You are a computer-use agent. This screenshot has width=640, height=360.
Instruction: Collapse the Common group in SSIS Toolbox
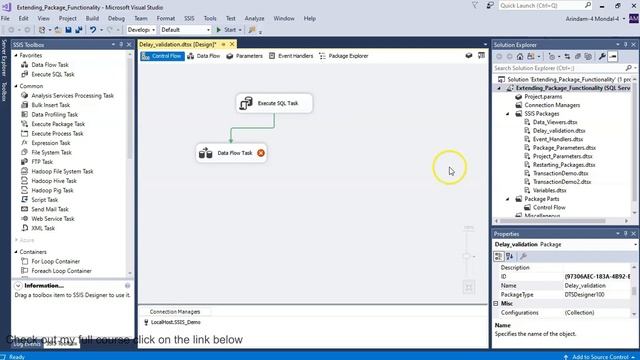click(x=16, y=86)
